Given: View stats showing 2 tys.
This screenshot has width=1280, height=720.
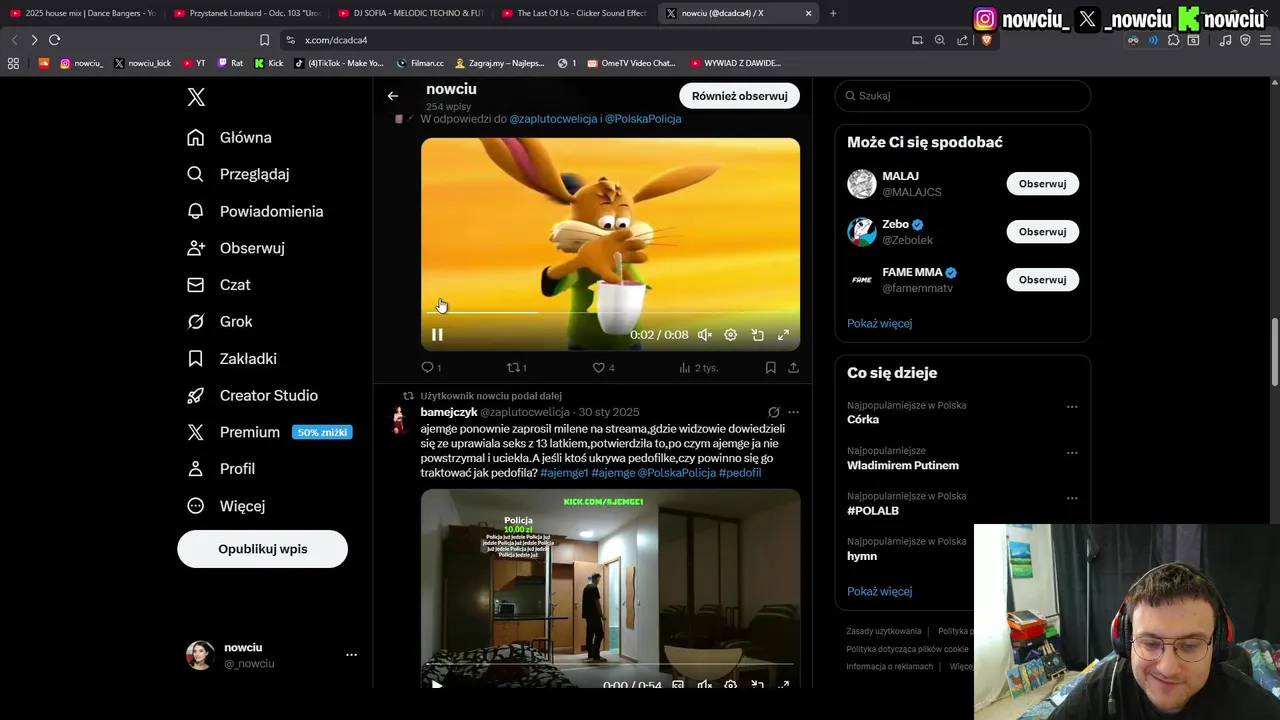Looking at the screenshot, I should tap(698, 368).
